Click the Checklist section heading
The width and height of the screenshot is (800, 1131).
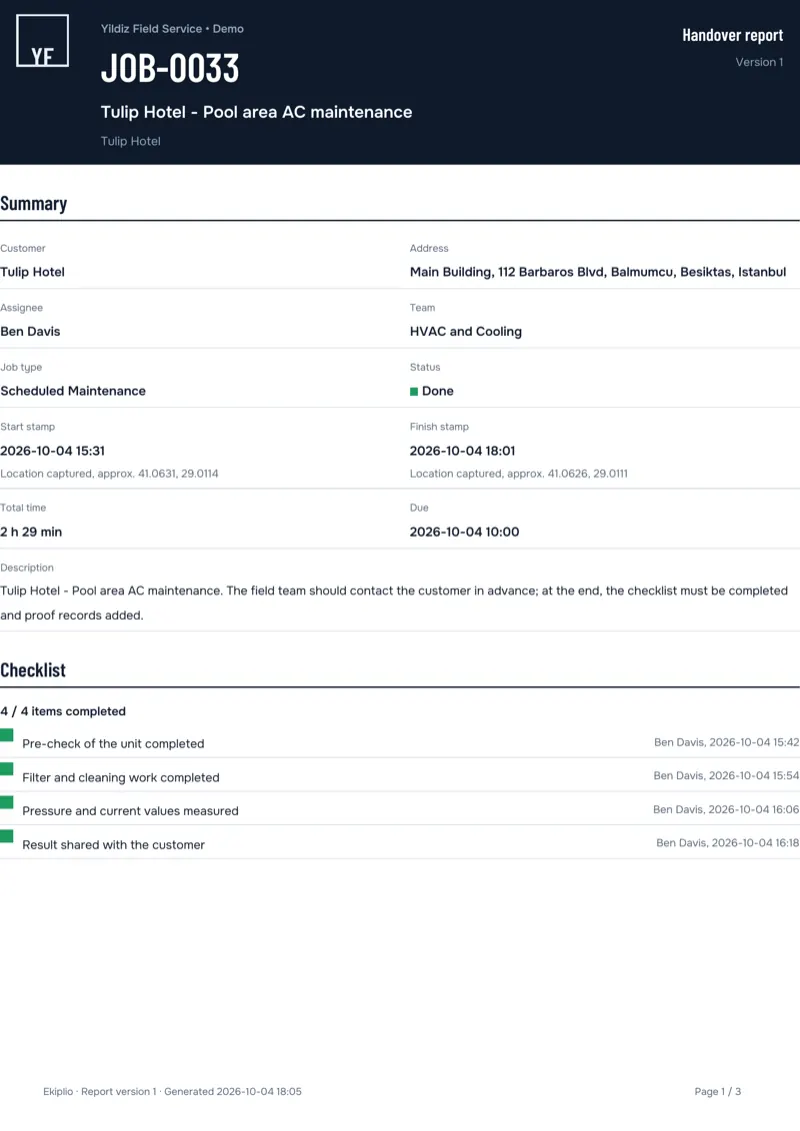pyautogui.click(x=33, y=670)
